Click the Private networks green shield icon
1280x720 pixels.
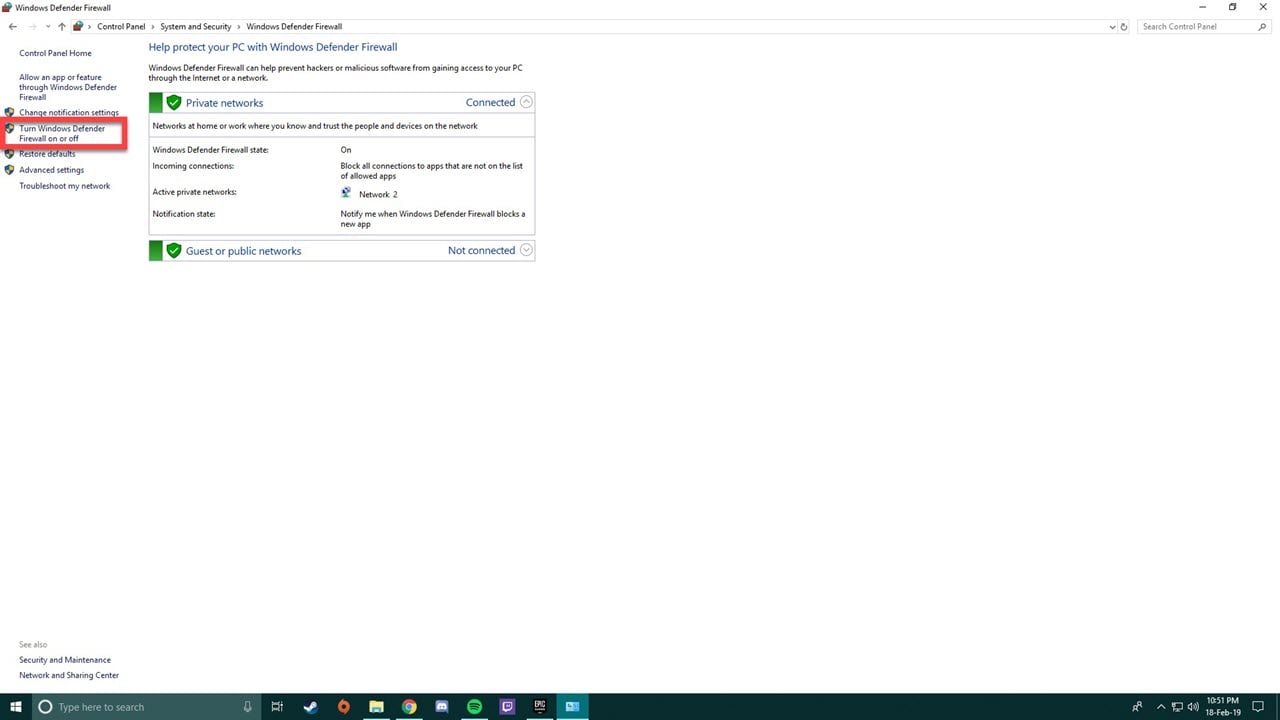[x=174, y=103]
